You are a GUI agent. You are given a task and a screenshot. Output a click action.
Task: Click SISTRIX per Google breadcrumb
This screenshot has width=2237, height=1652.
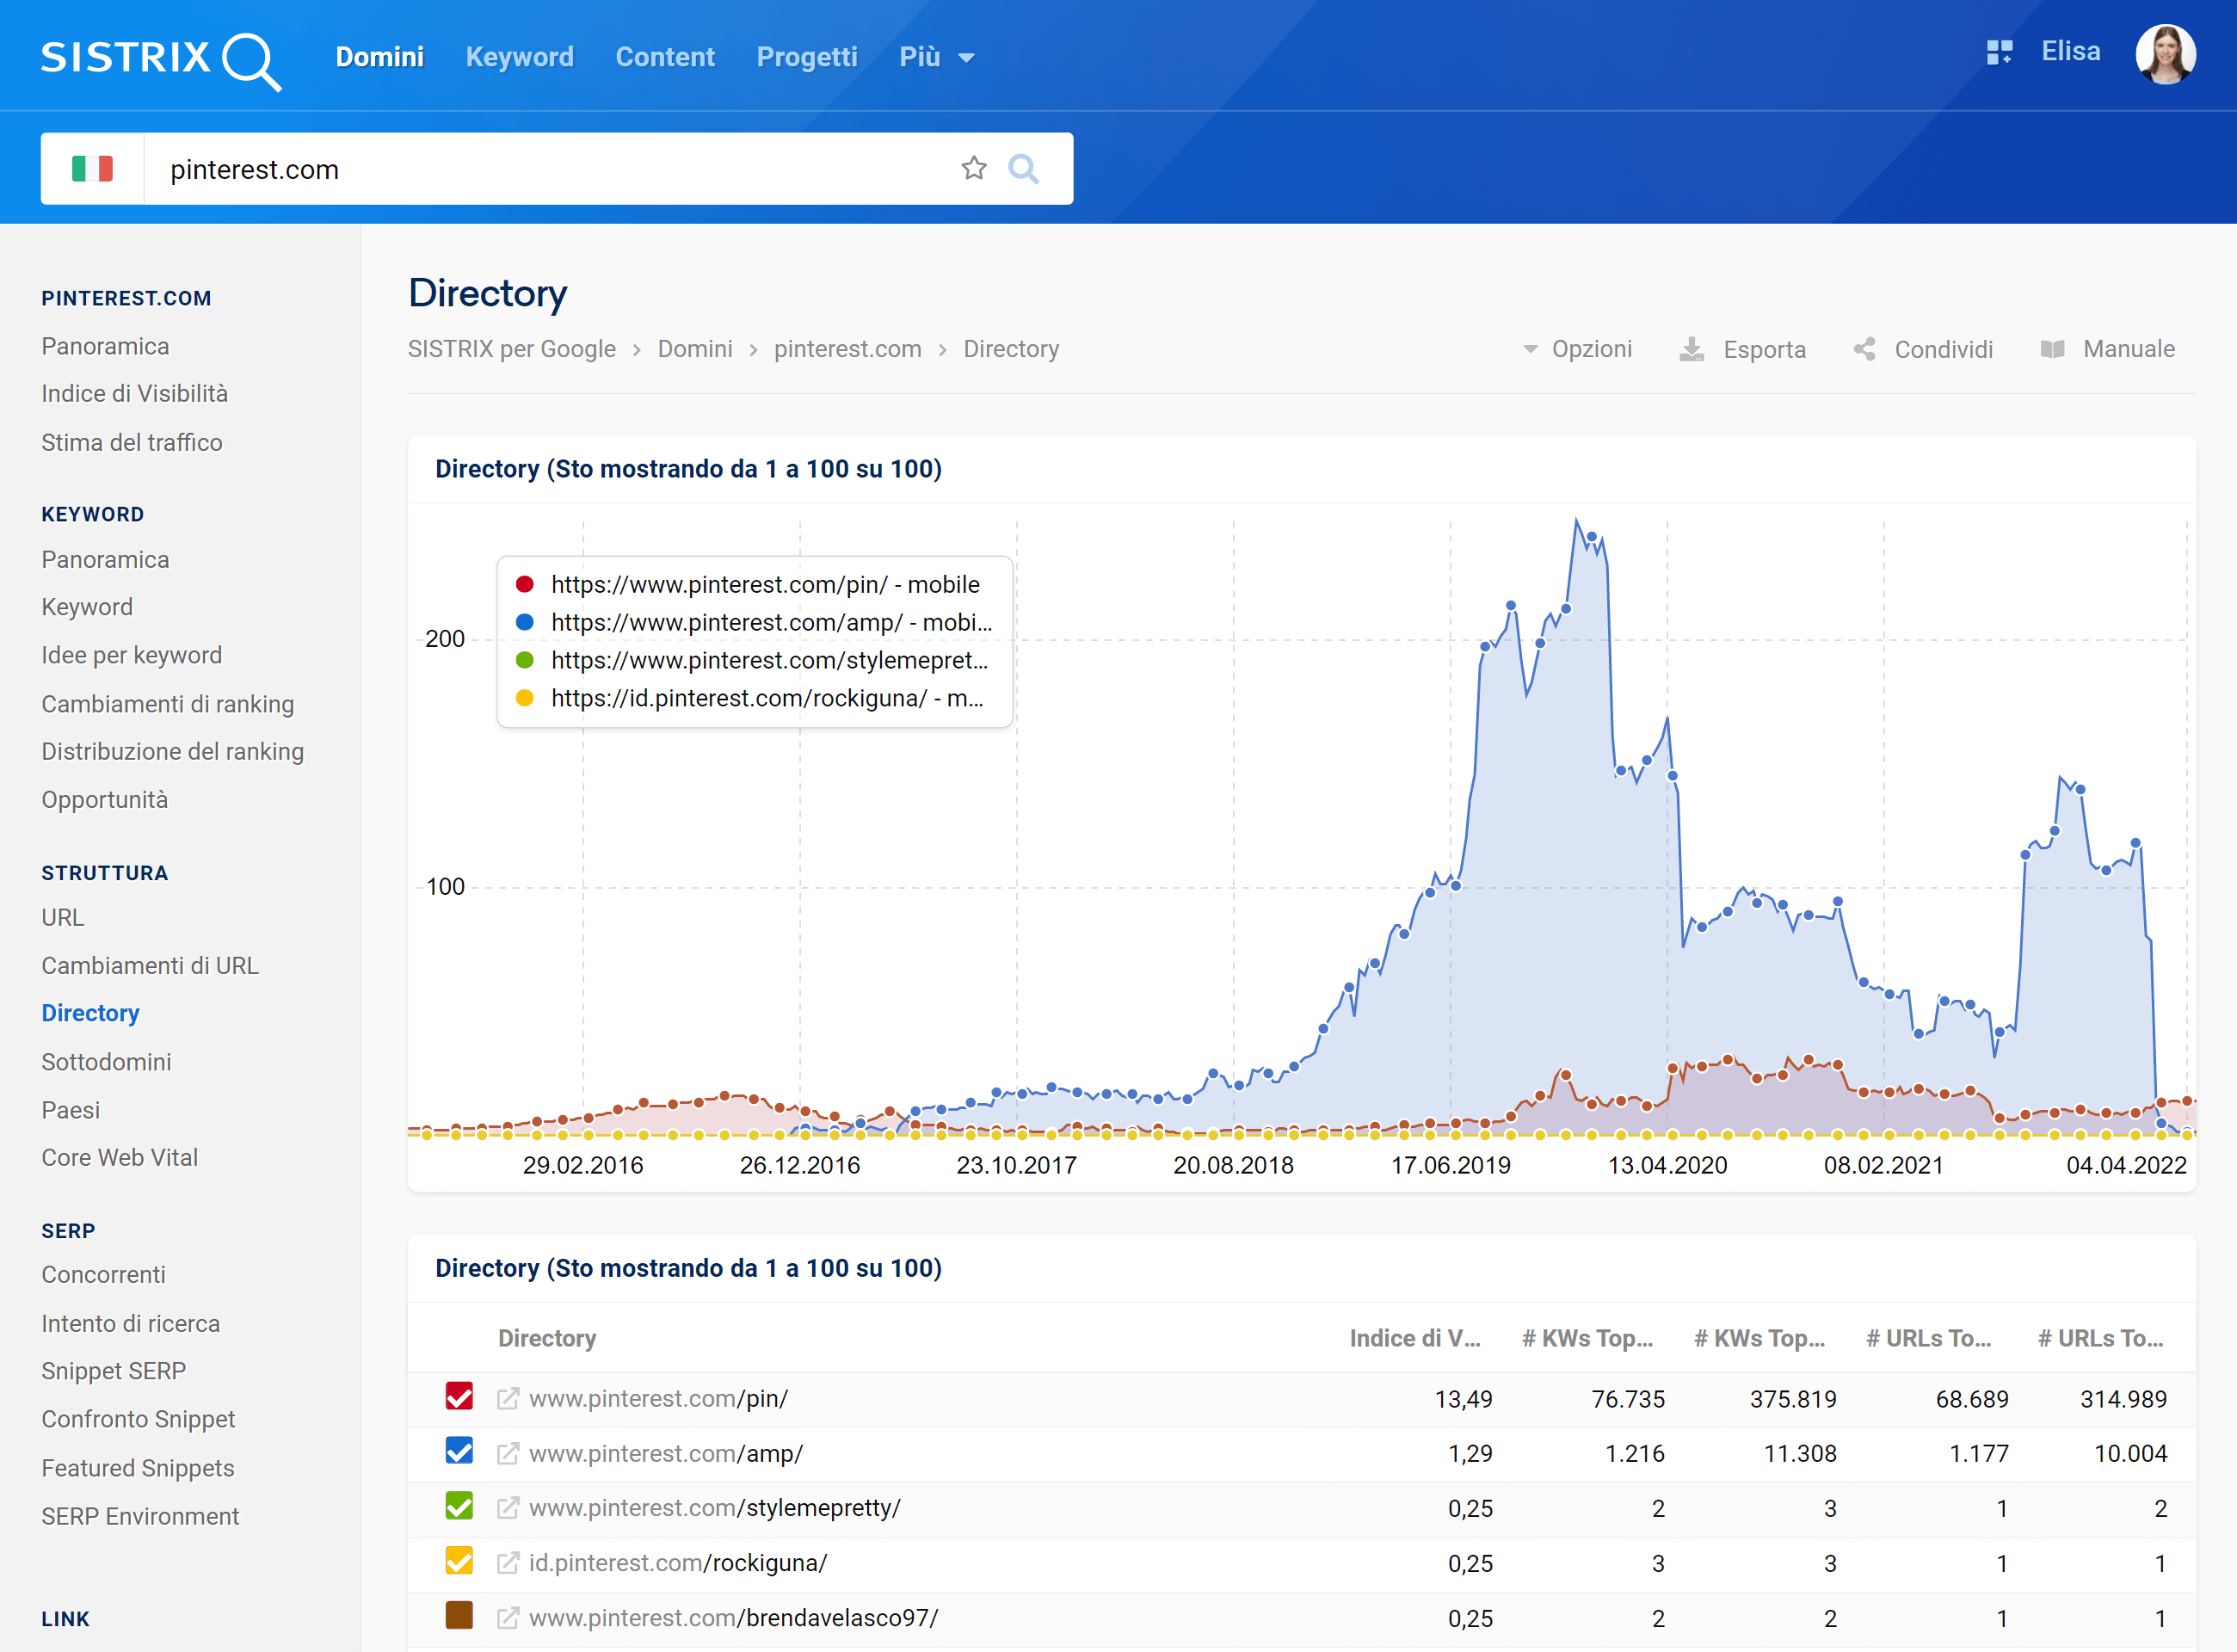point(512,349)
